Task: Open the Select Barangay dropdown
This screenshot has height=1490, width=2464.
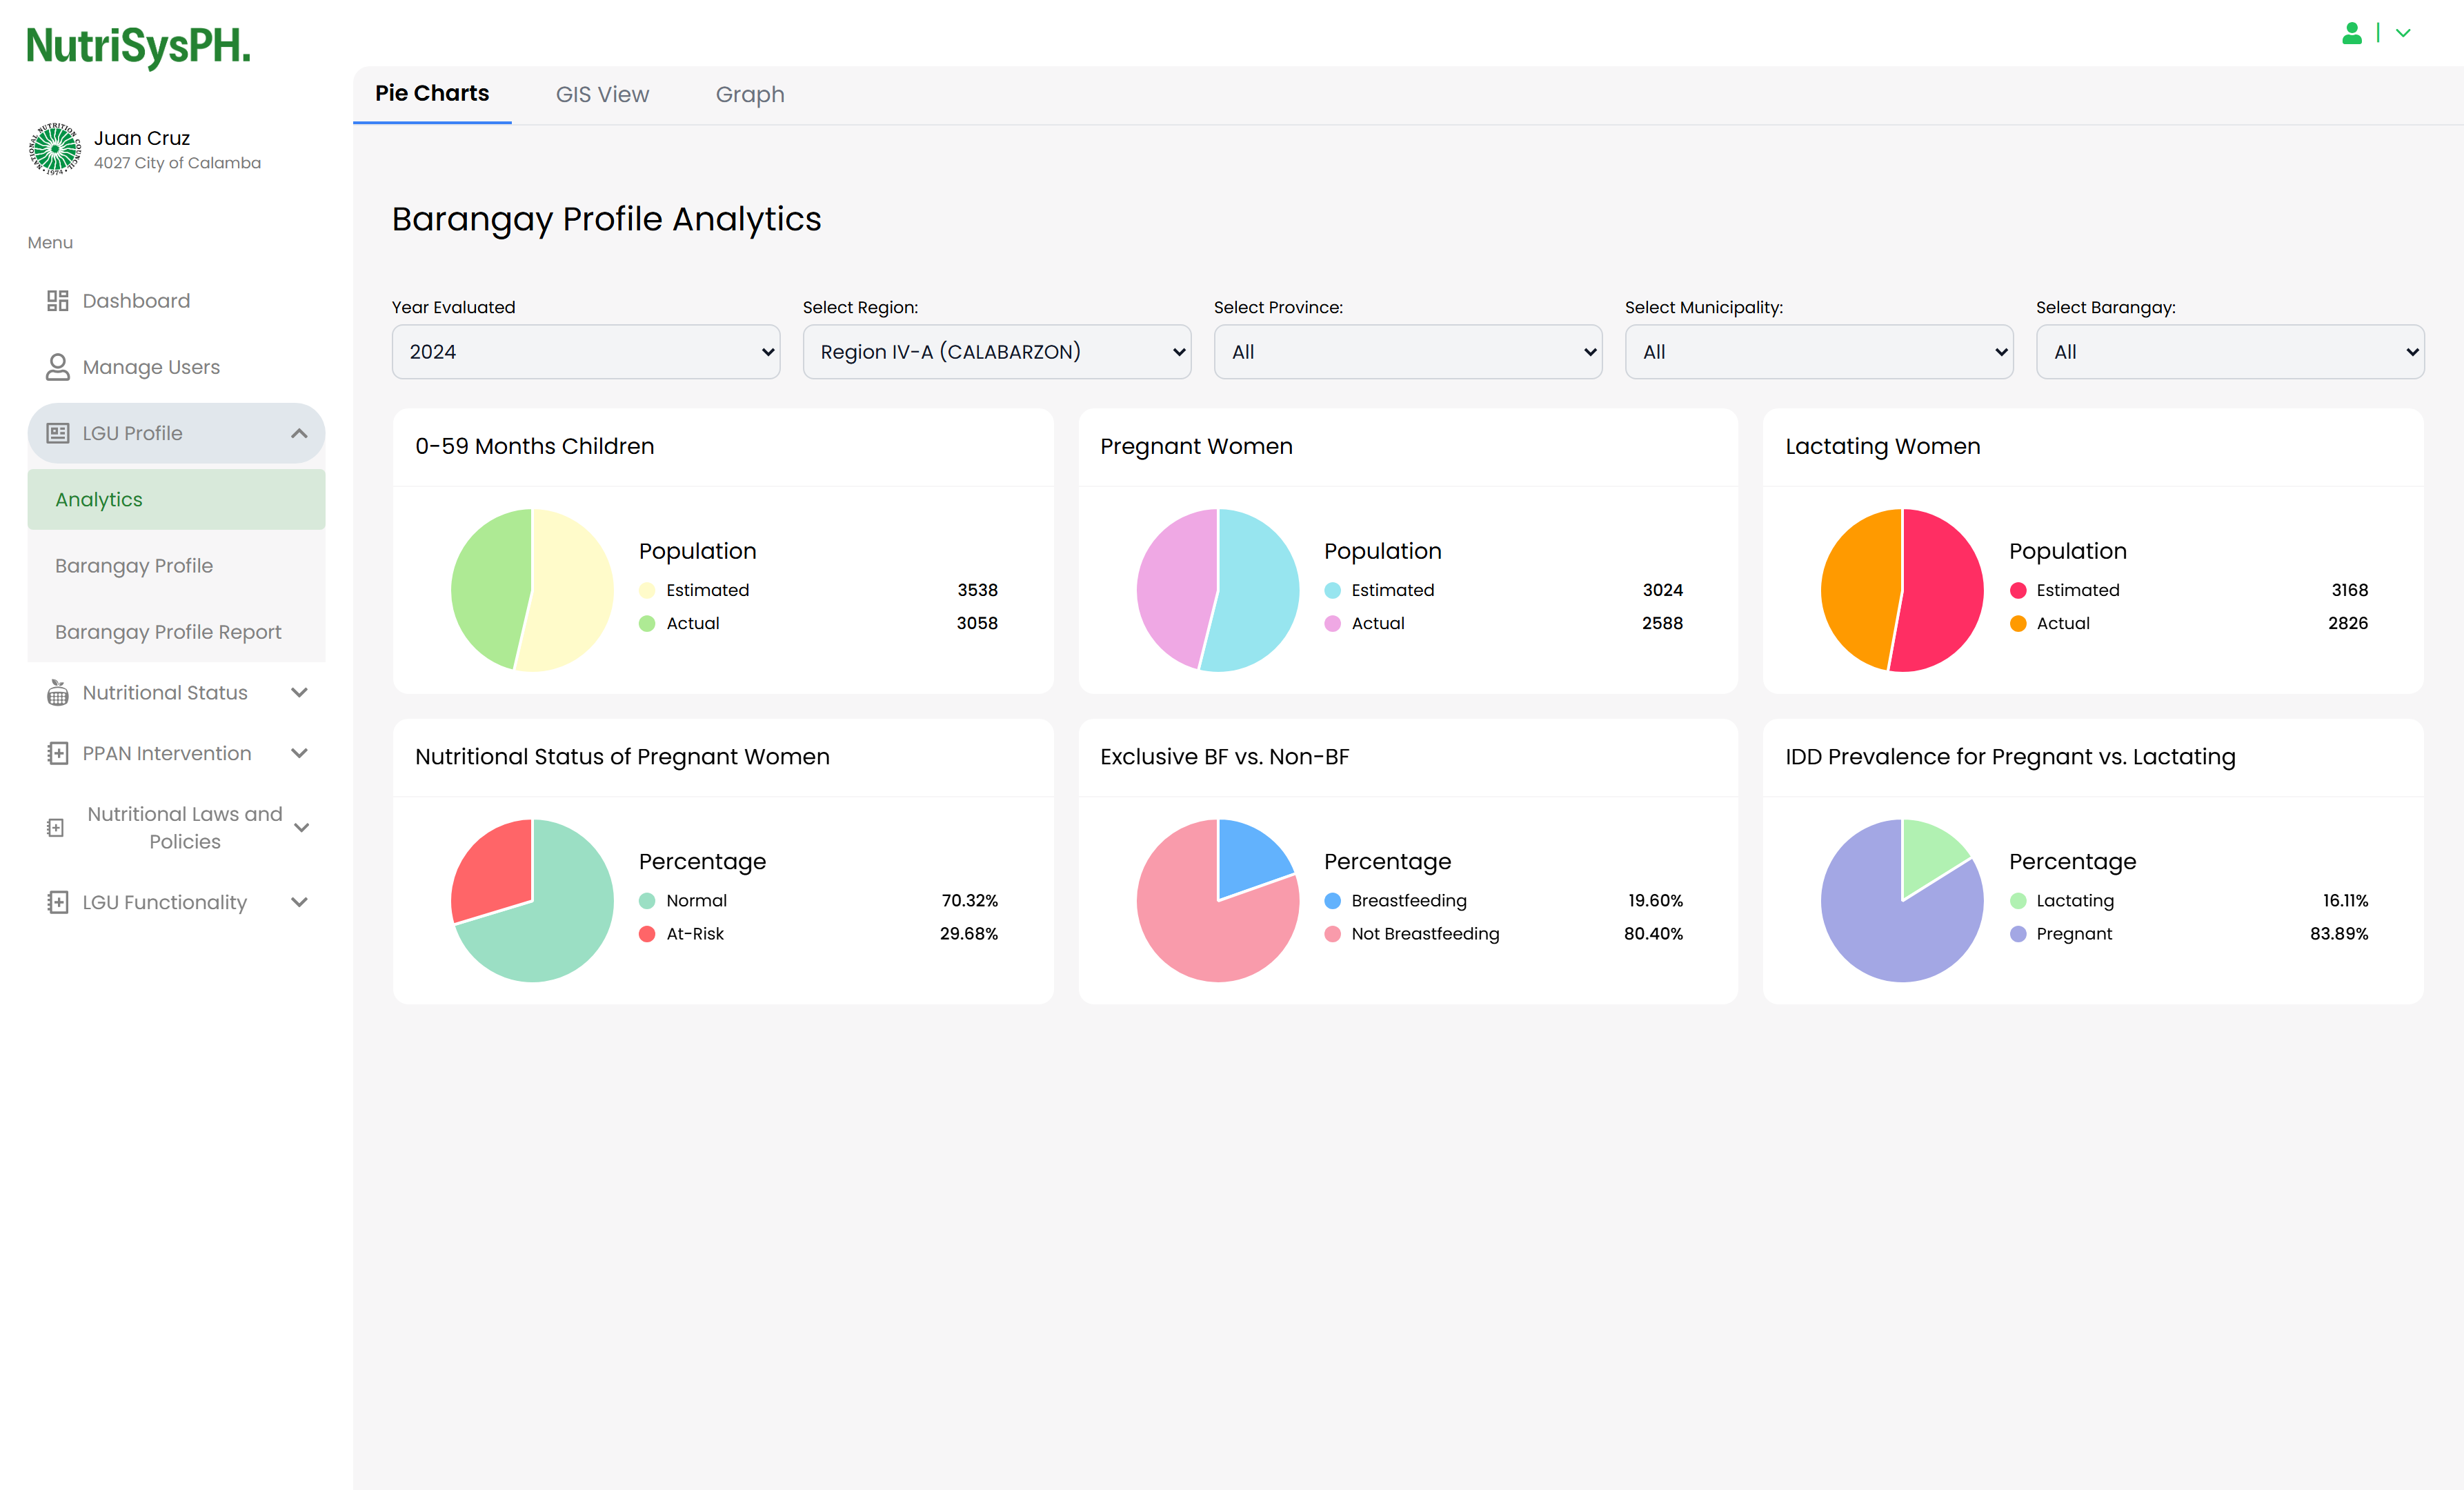Action: pos(2229,352)
